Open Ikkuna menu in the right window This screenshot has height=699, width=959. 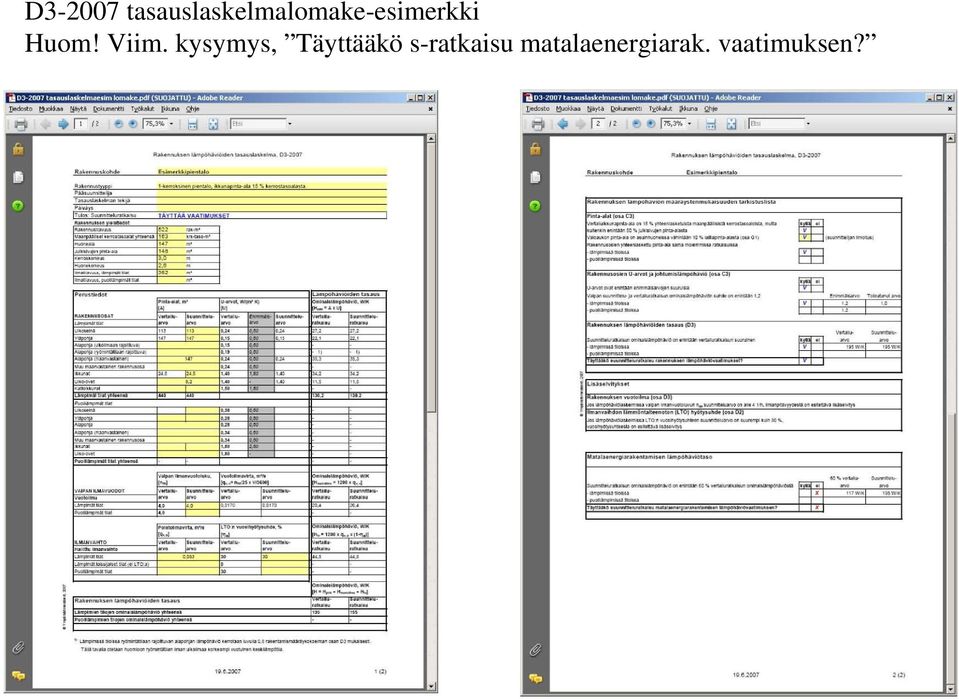click(687, 109)
